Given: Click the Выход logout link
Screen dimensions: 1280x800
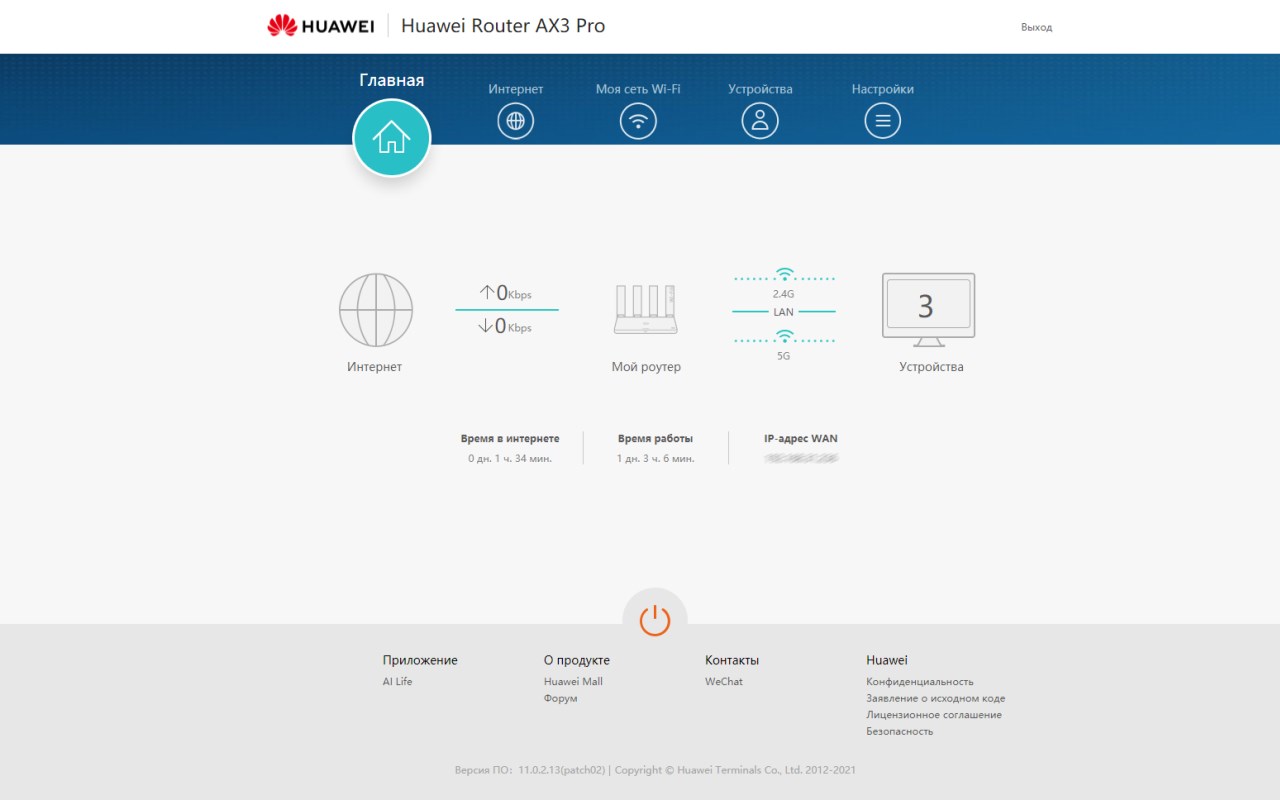Looking at the screenshot, I should (x=1037, y=27).
